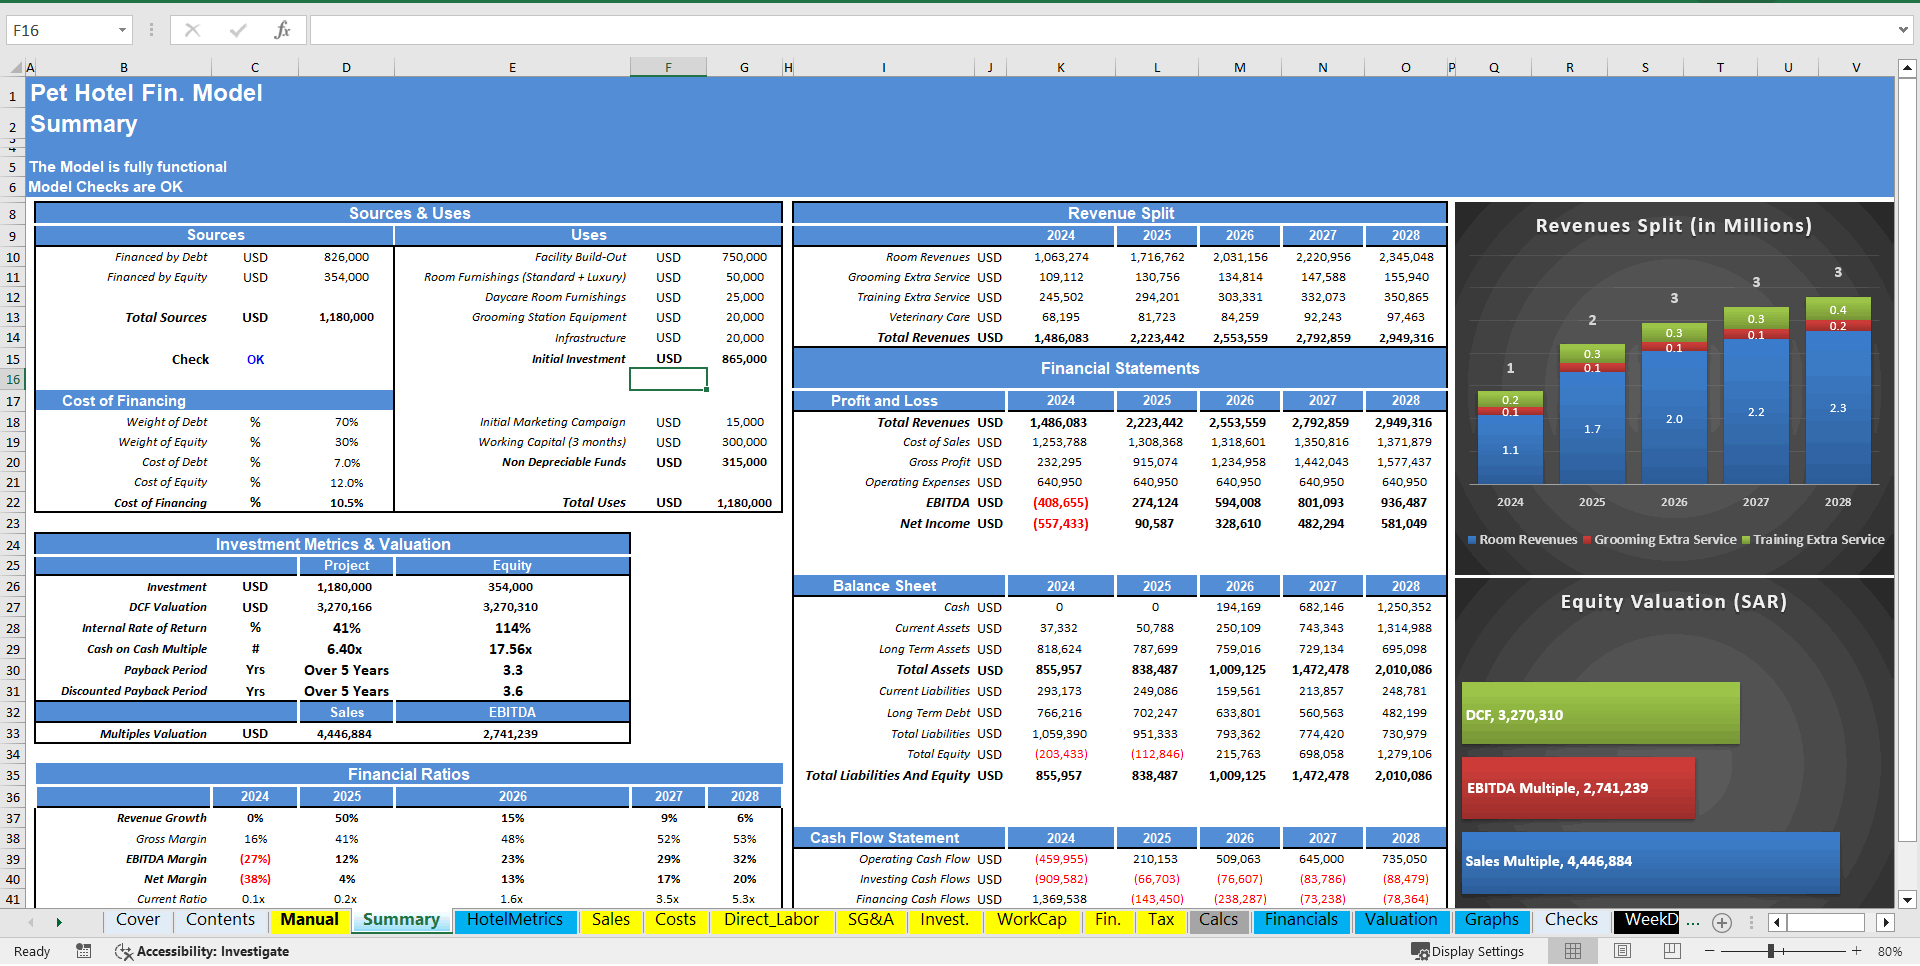
Task: Open the Financials sheet tab
Action: [x=1301, y=920]
